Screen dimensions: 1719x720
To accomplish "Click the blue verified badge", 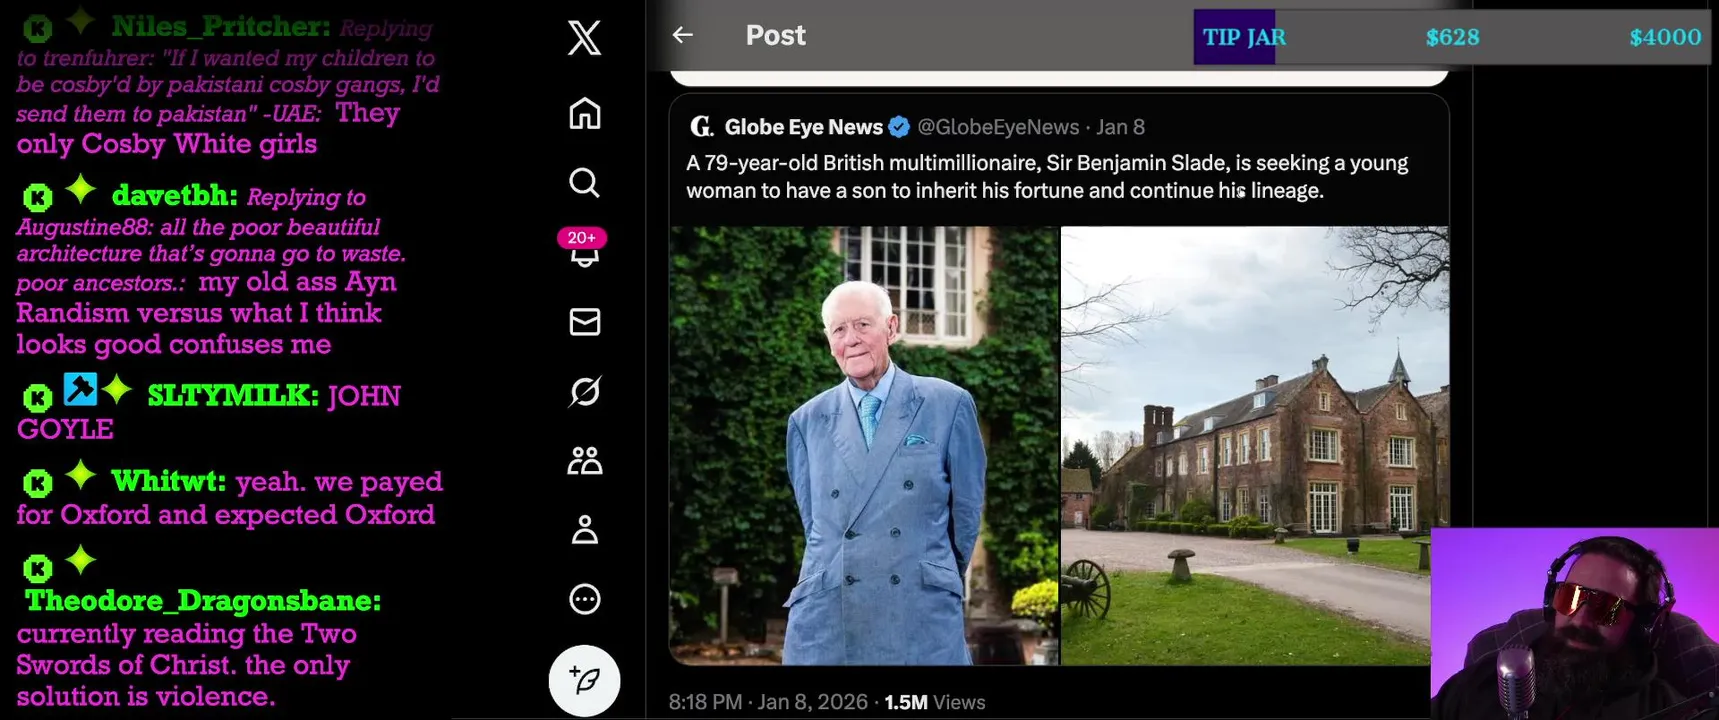I will click(899, 127).
